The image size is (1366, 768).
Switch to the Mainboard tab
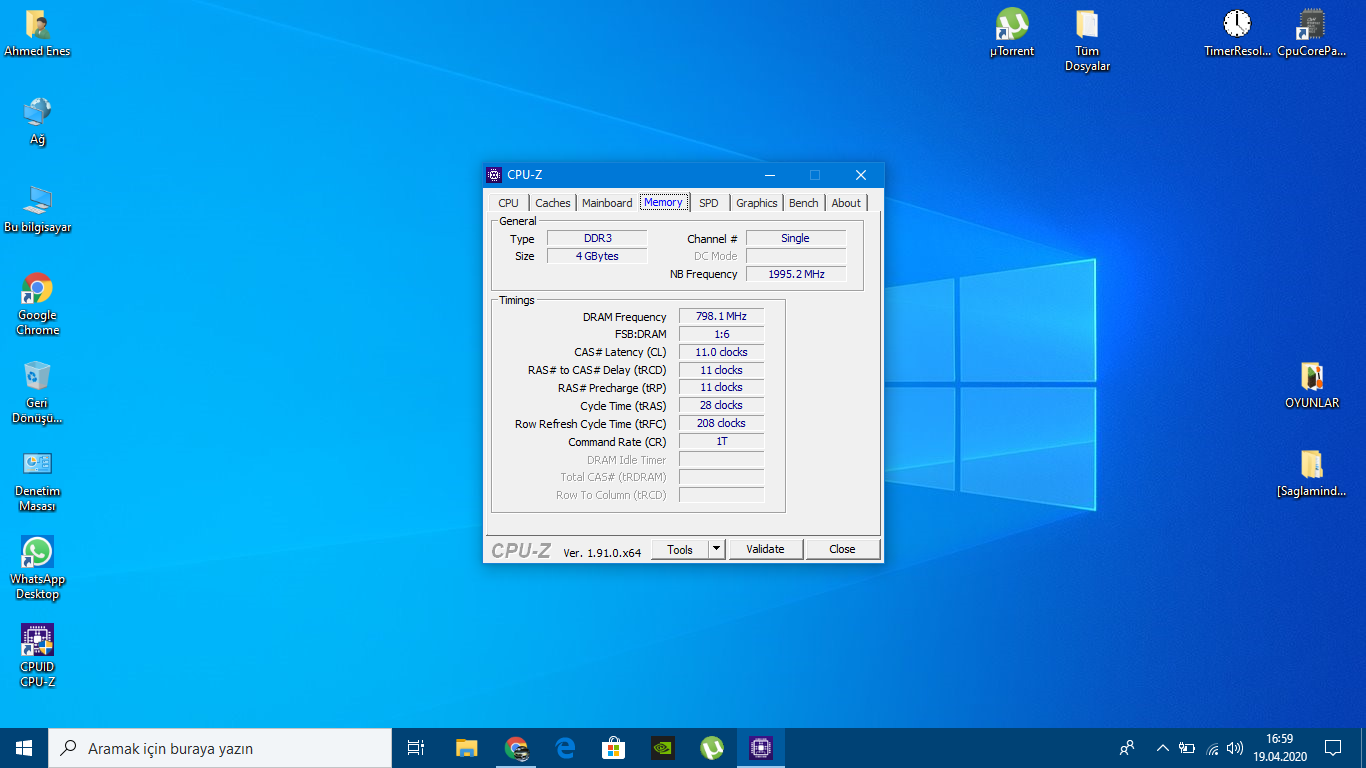pos(607,203)
